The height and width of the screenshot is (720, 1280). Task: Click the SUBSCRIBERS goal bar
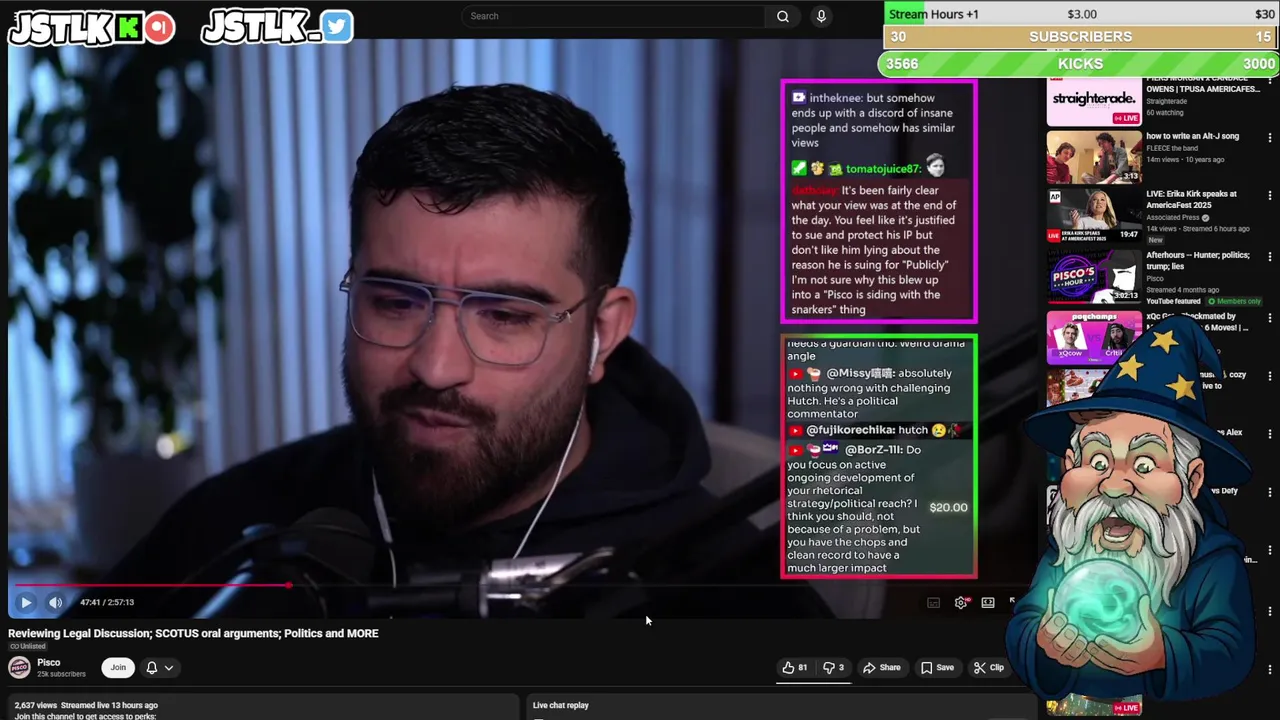point(1081,37)
